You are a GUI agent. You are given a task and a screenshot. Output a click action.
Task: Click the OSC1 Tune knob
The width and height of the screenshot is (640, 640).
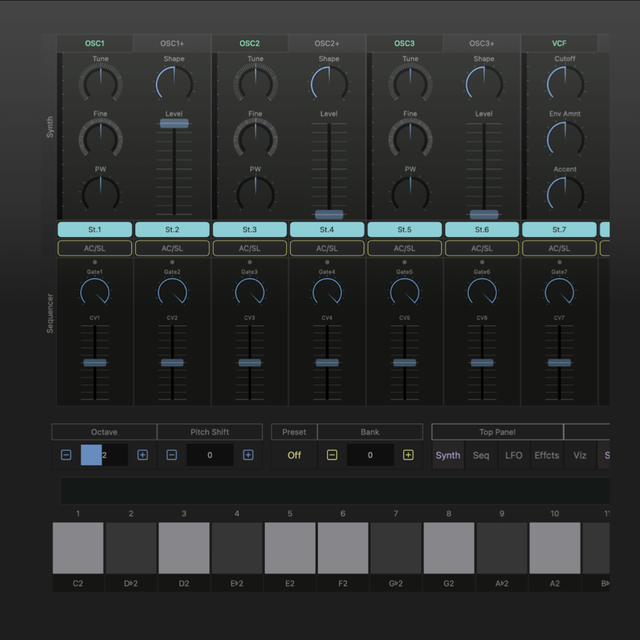[x=101, y=83]
